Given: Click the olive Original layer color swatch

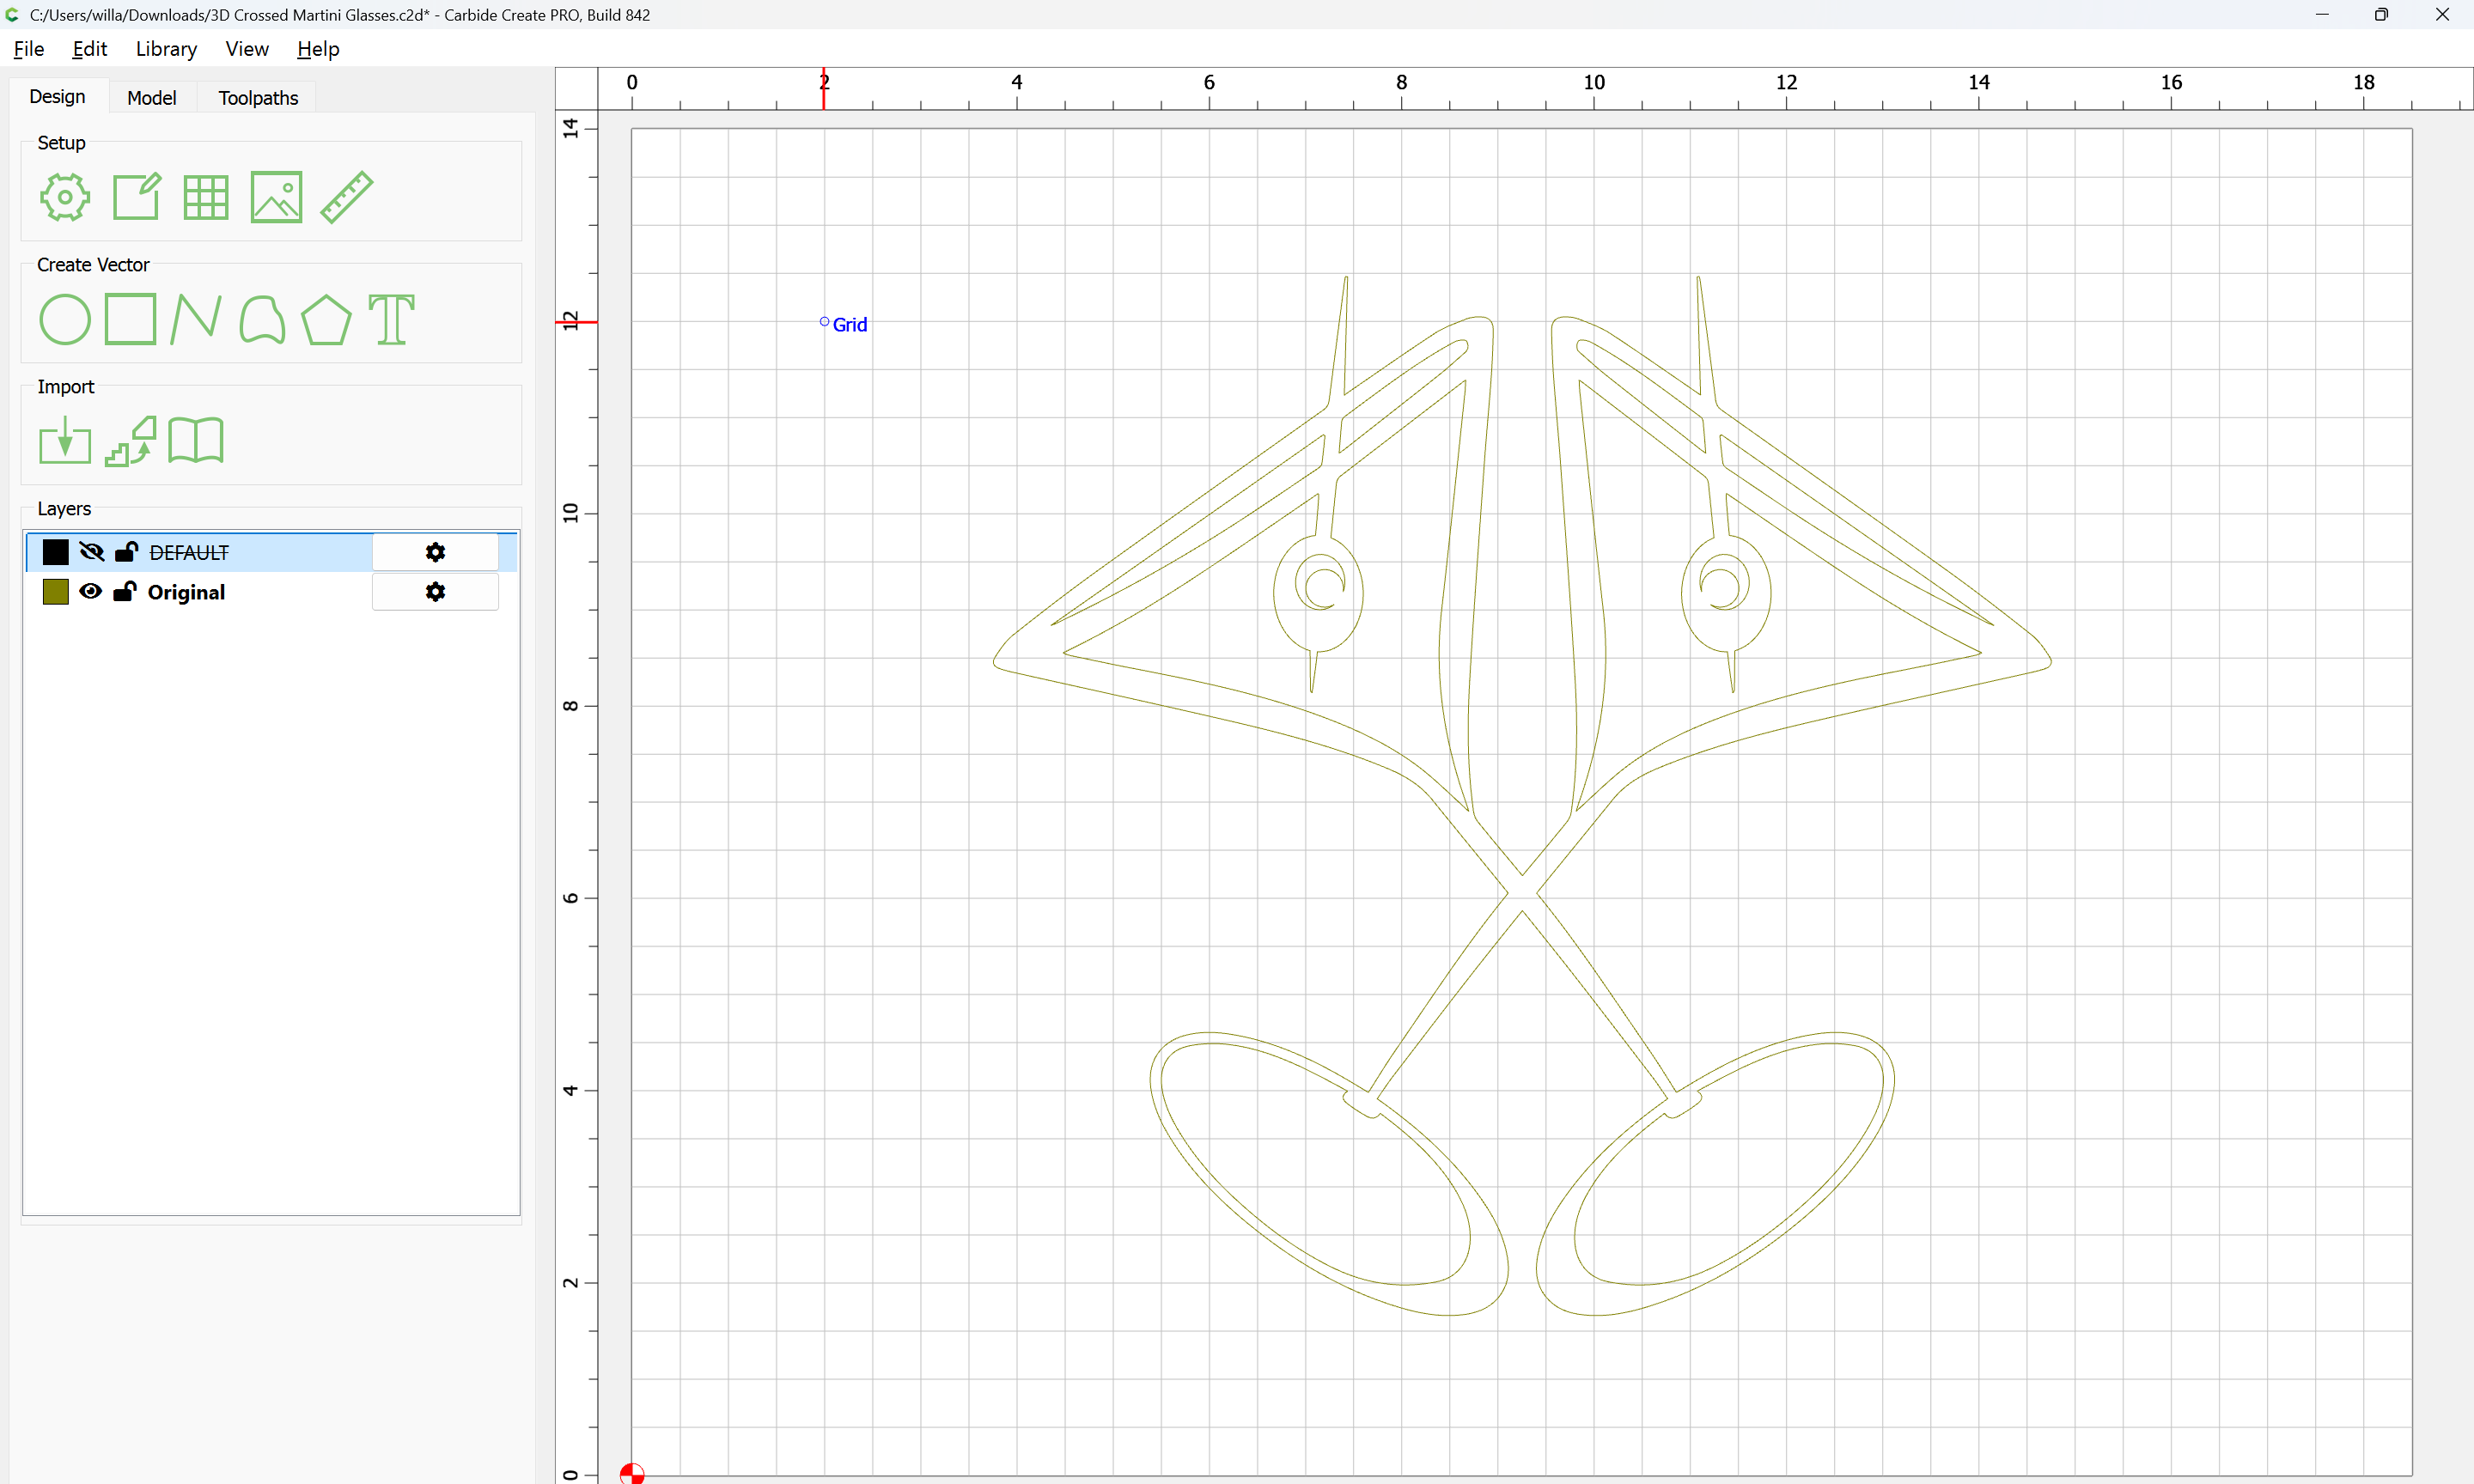Looking at the screenshot, I should [x=56, y=592].
